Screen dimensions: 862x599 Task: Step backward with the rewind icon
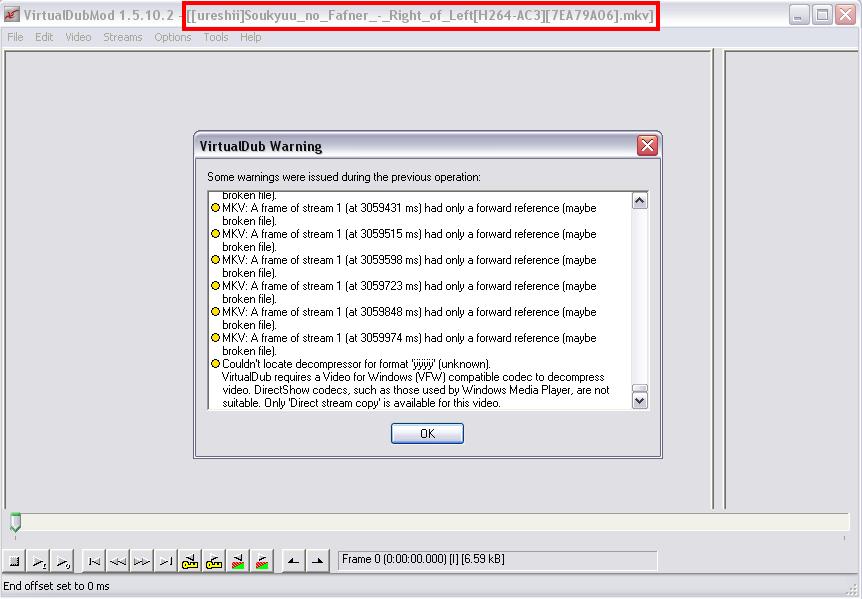coord(118,561)
